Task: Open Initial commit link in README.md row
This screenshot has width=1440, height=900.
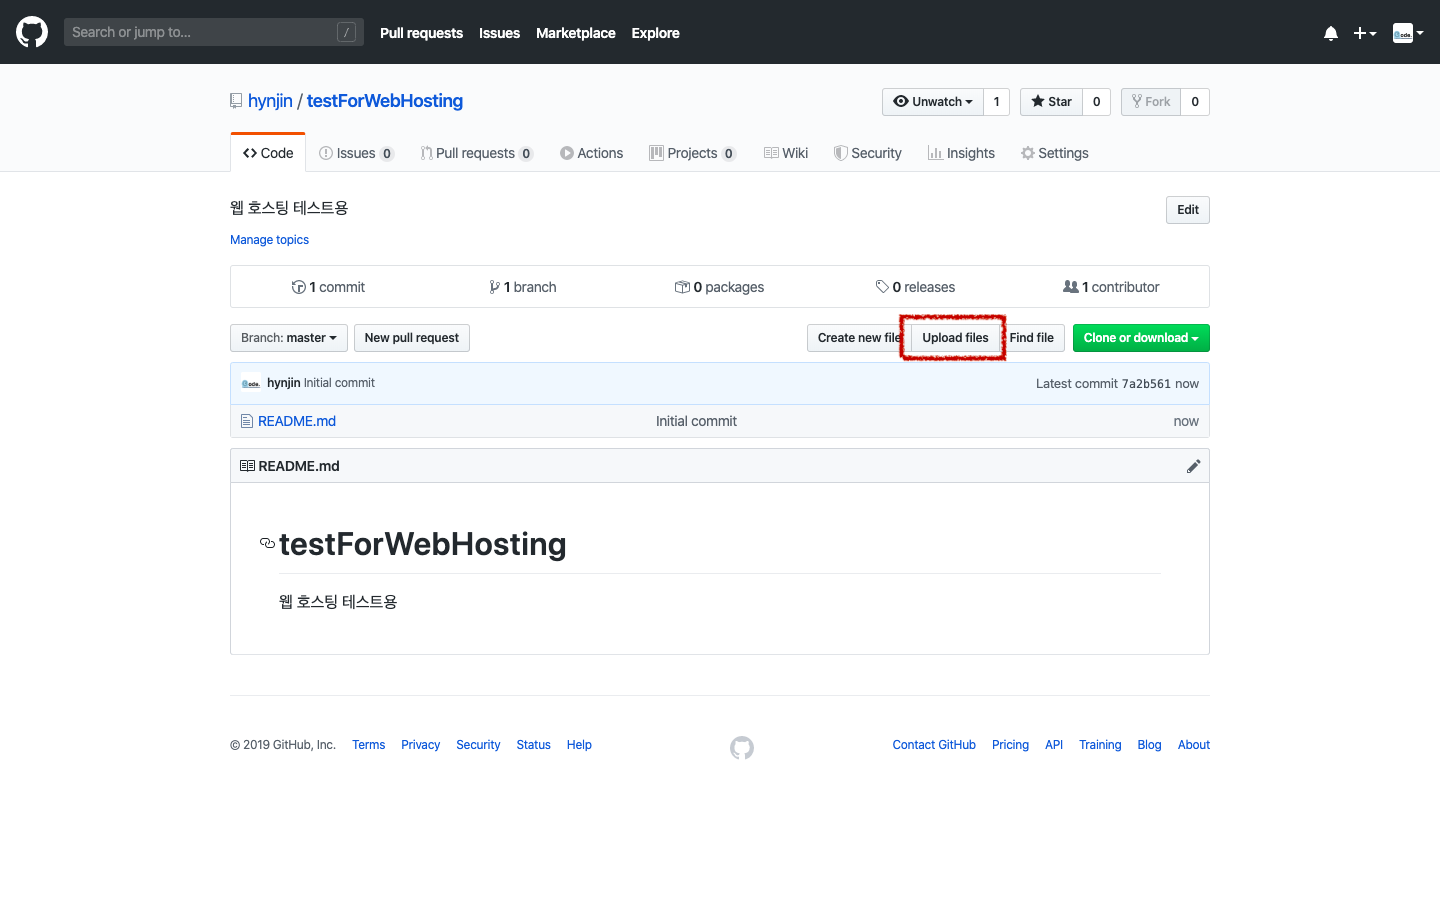Action: tap(696, 421)
